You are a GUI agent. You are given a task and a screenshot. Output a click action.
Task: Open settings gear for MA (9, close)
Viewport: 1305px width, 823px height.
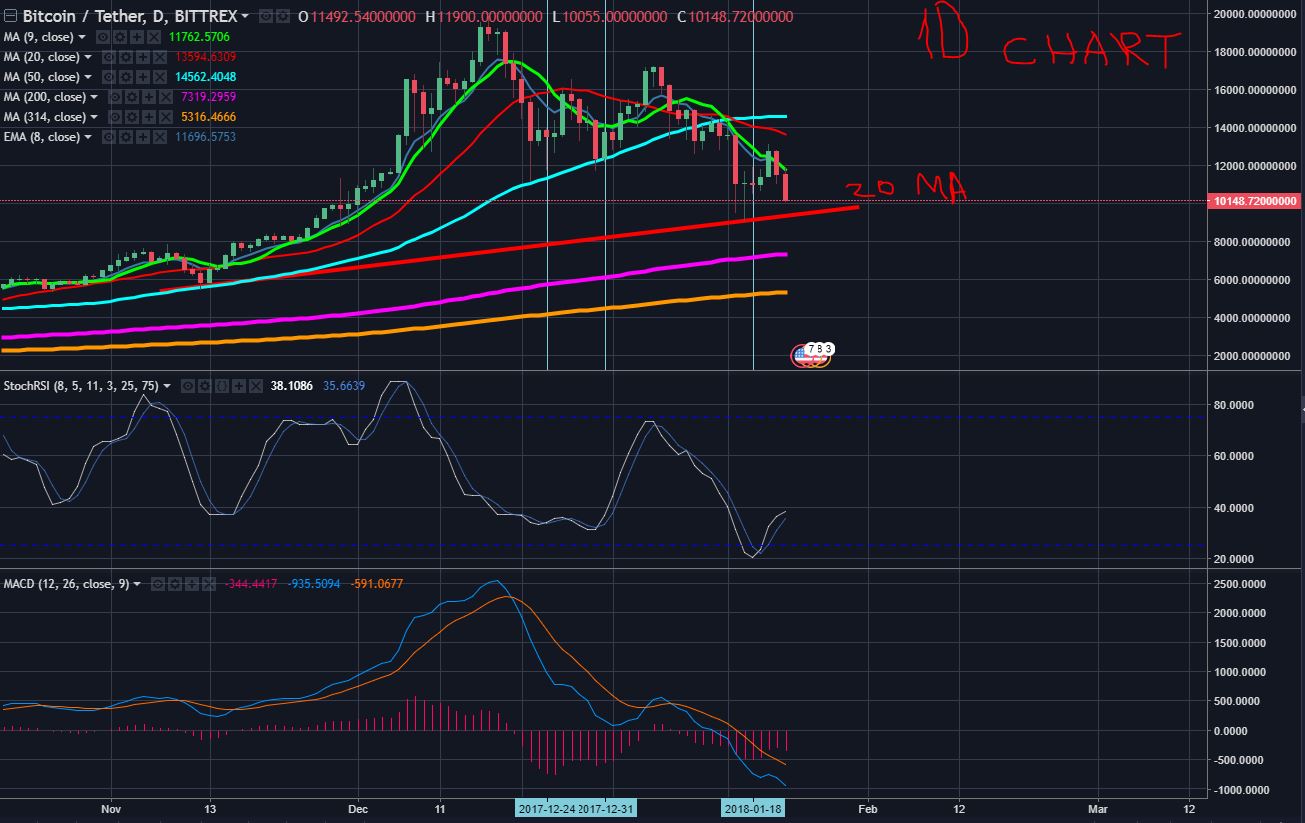coord(120,37)
